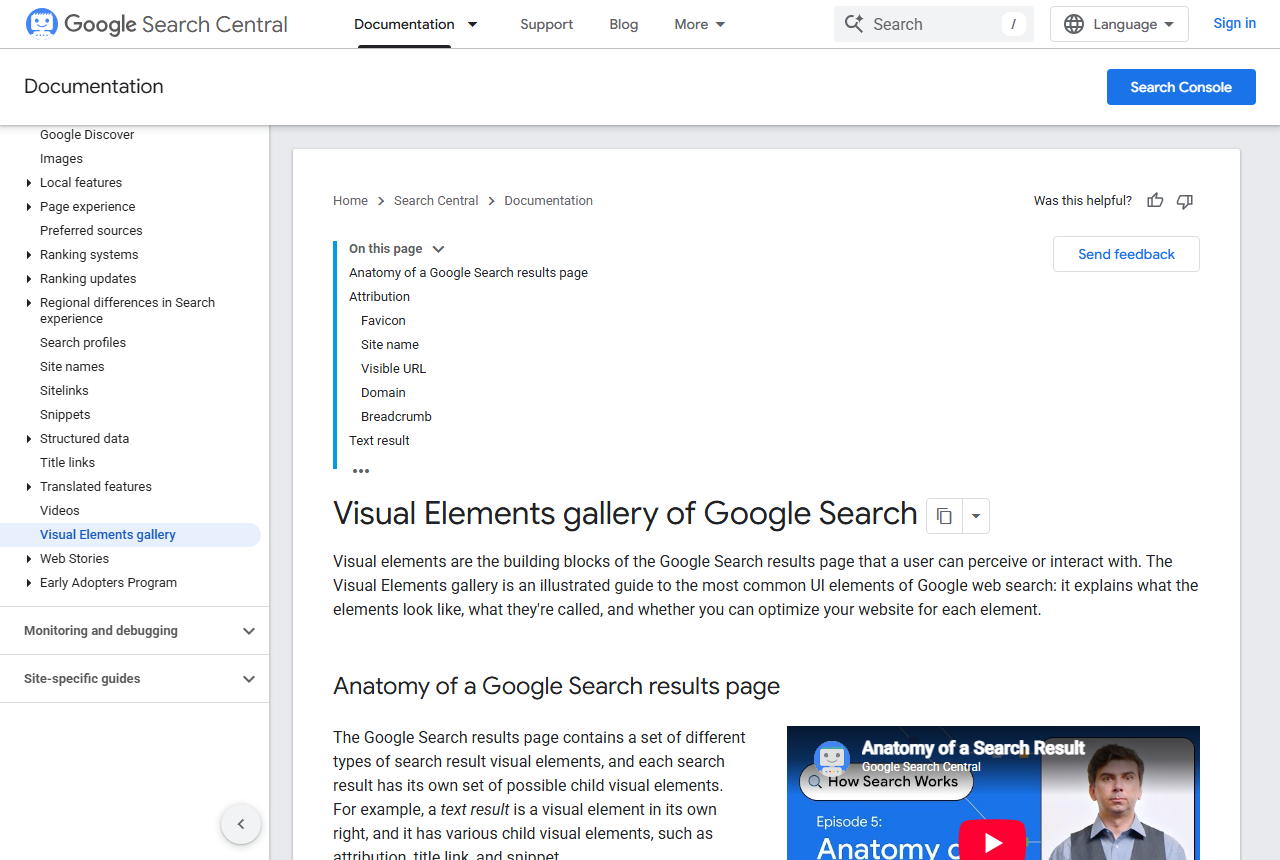Click the thumbs up helpful icon
Screen dimensions: 1280x860
(x=1155, y=201)
